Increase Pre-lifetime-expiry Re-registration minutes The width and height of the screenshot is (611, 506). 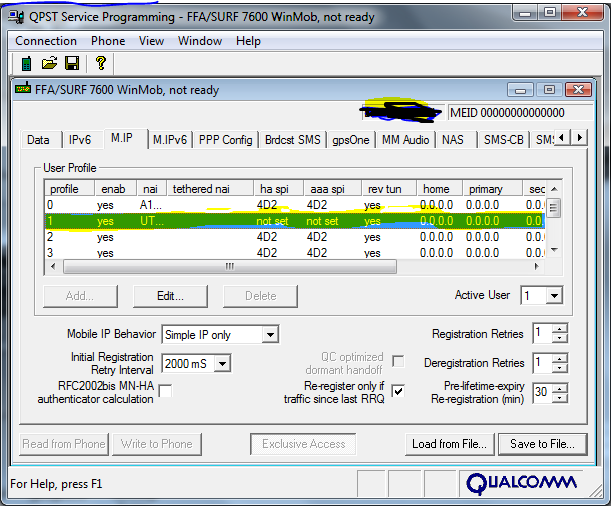(560, 388)
